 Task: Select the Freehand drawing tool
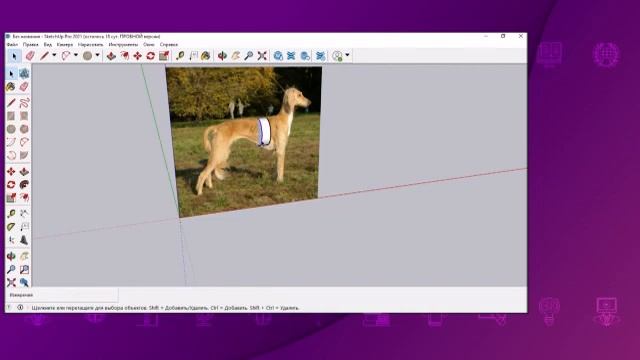point(24,102)
